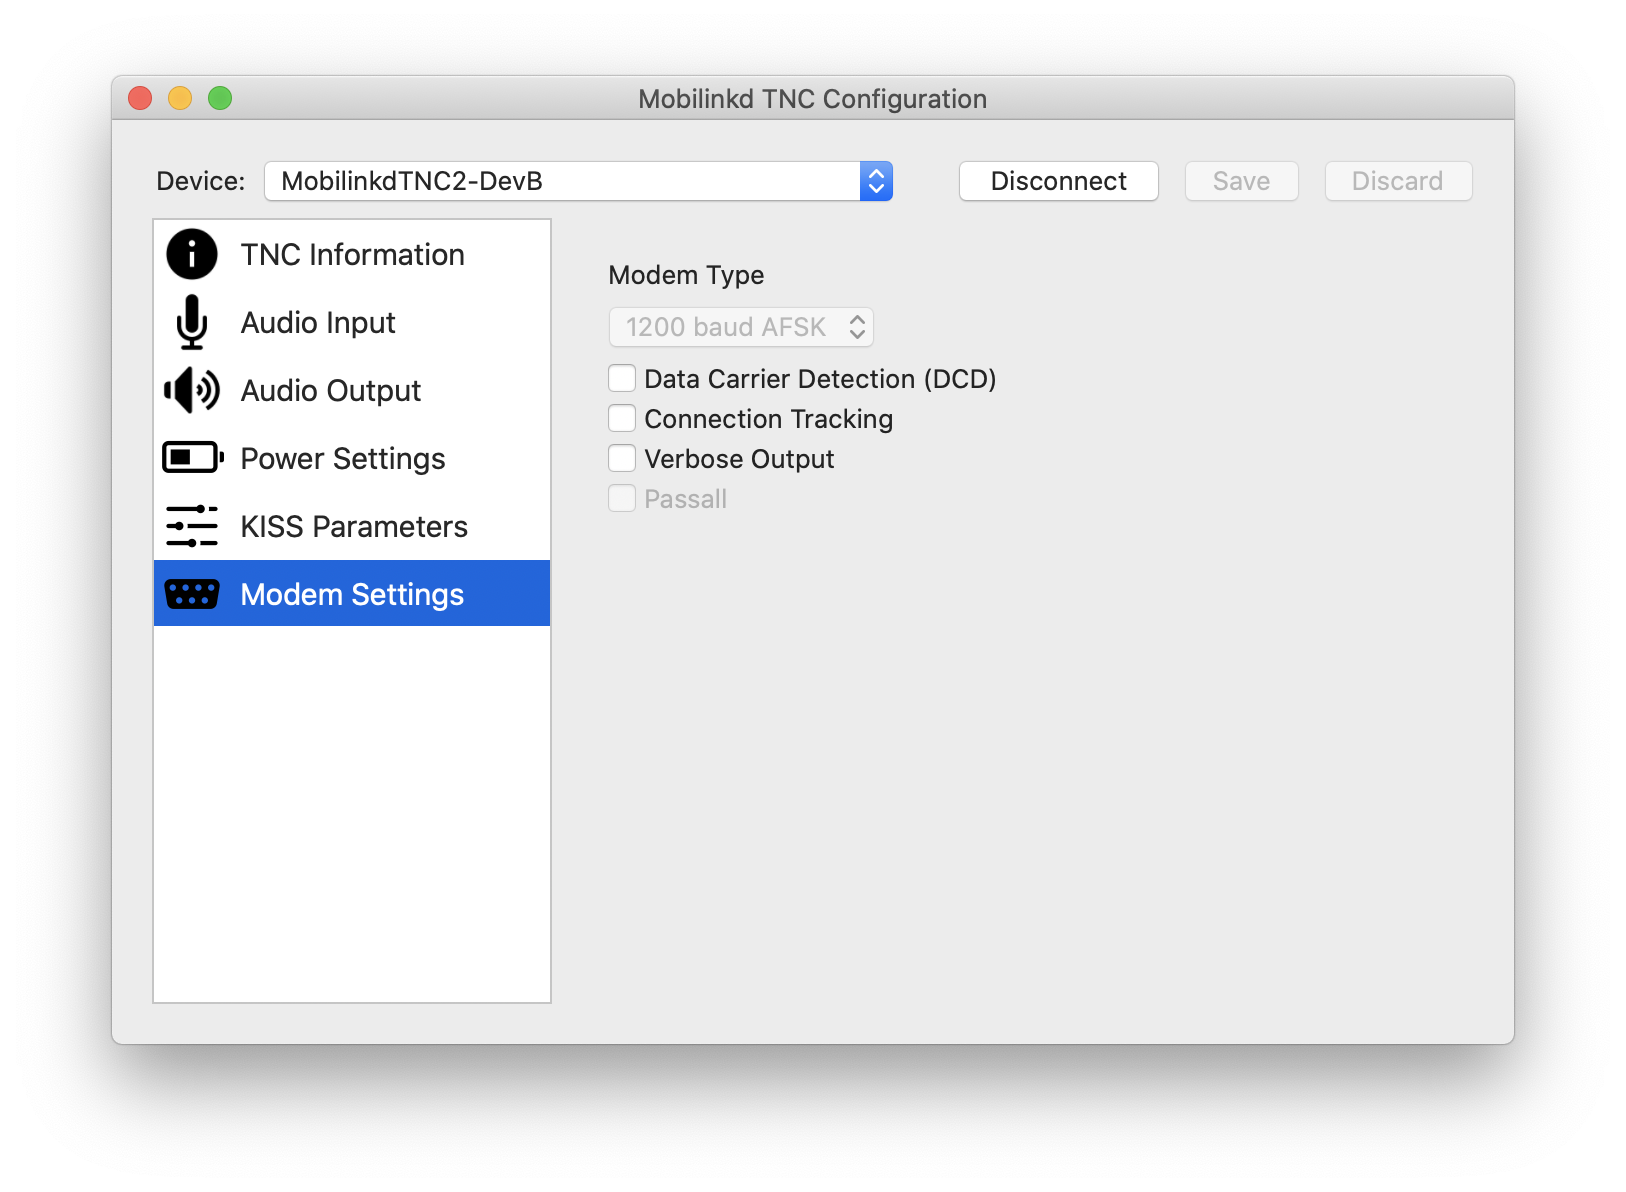Click the Disconnect button

coord(1058,181)
